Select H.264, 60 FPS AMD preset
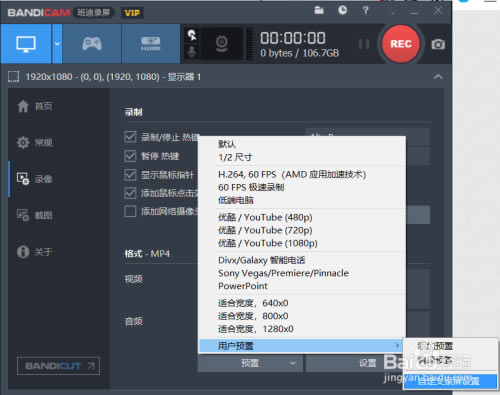 [302, 174]
